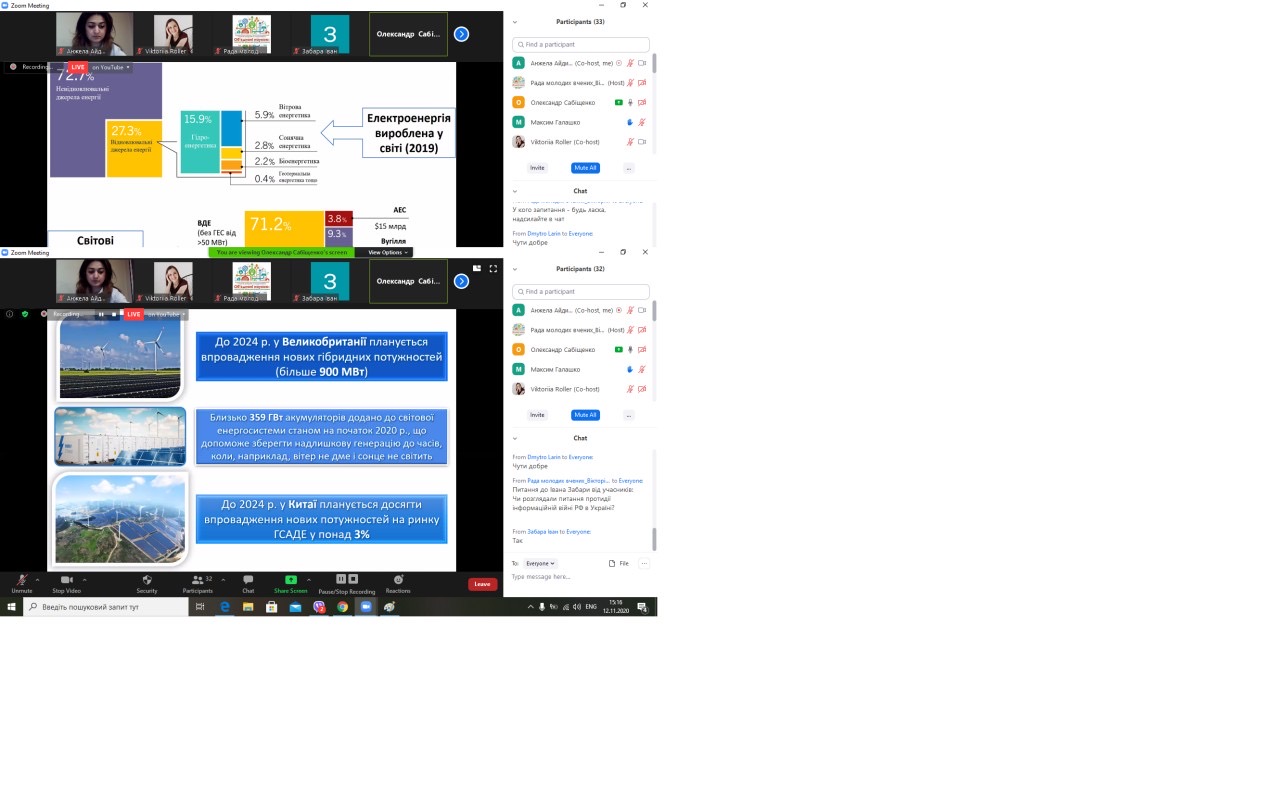This screenshot has height=800, width=1280.
Task: Stop the recording from bottom toolbar
Action: (352, 579)
